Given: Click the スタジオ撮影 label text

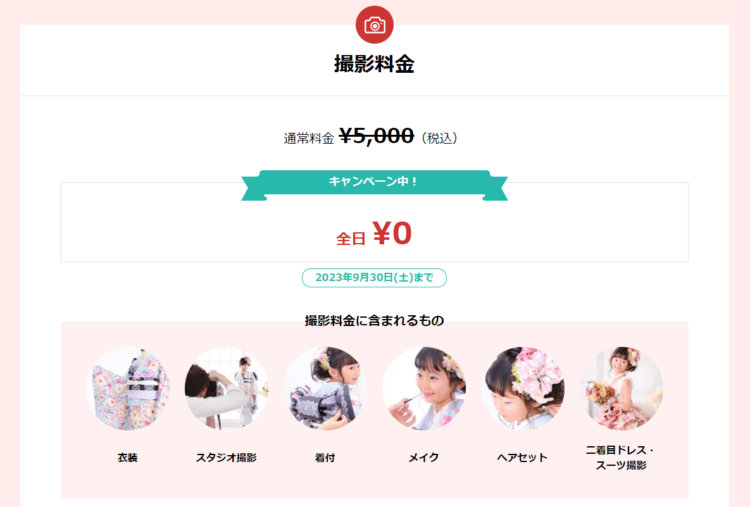Looking at the screenshot, I should (226, 458).
